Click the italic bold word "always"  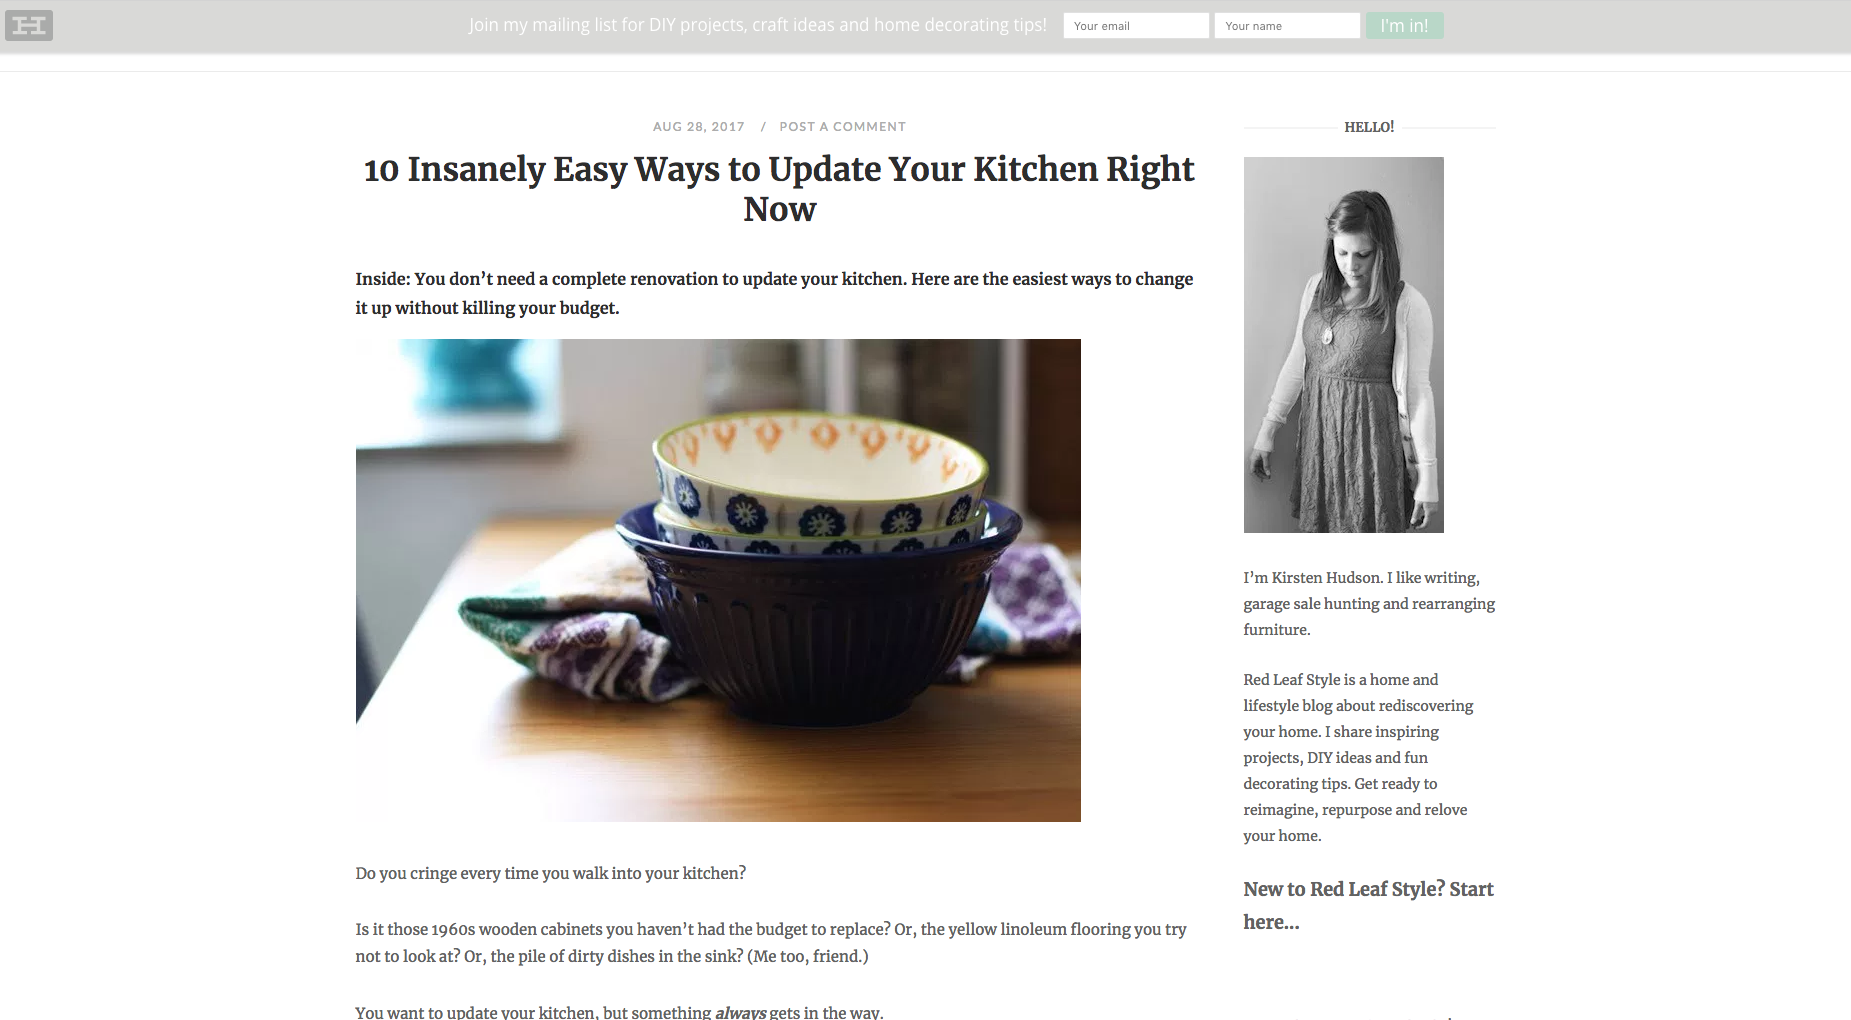coord(741,1012)
